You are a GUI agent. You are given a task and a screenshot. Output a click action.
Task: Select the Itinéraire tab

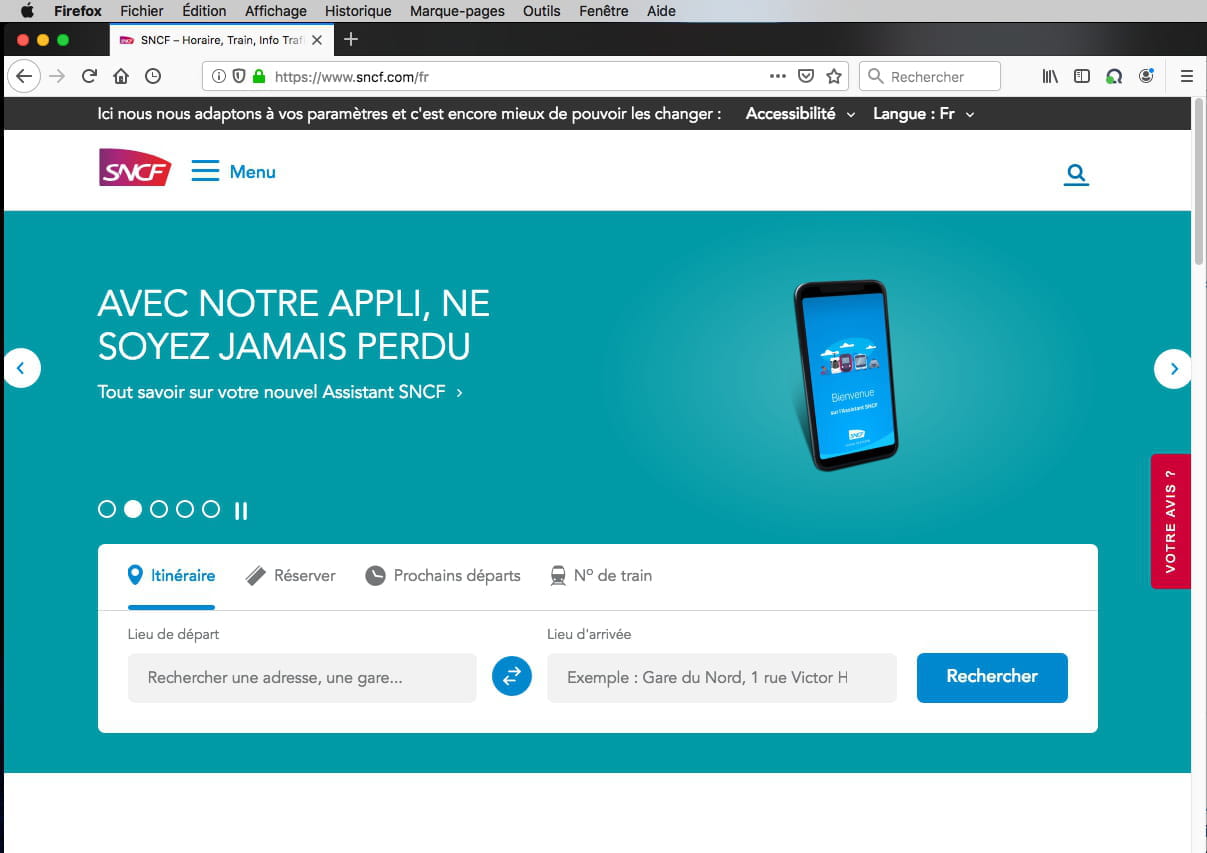171,576
